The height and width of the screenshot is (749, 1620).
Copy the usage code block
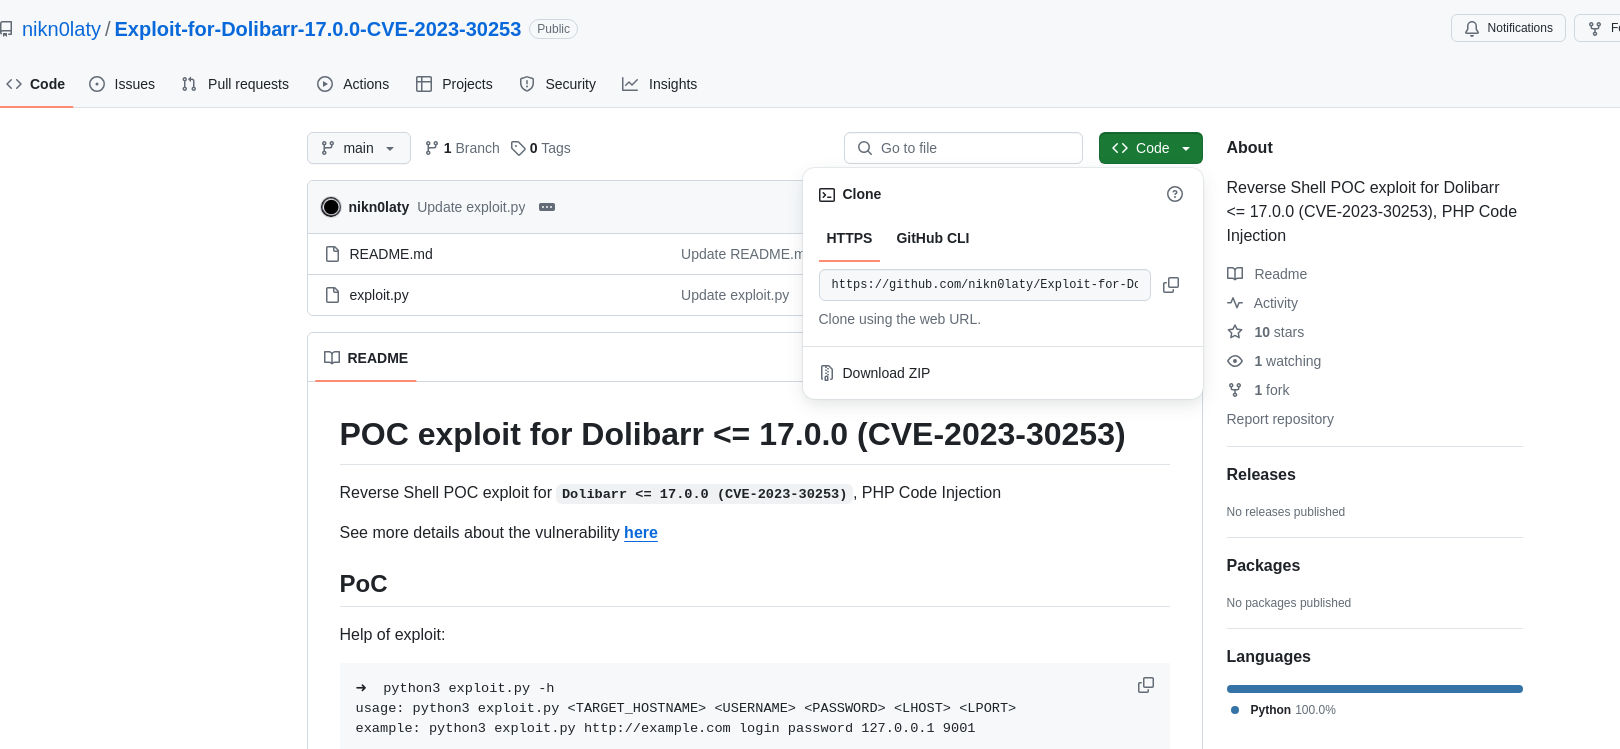coord(1146,685)
